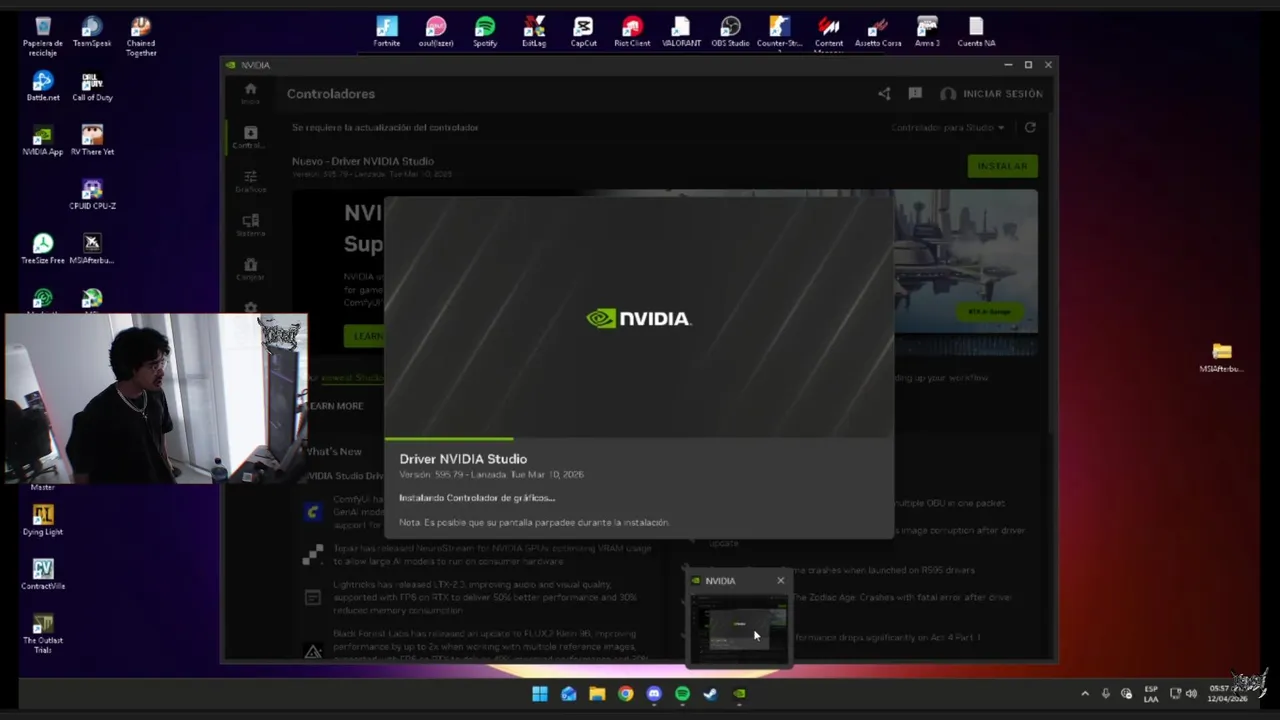
Task: Open the RV There Yet desktop shortcut
Action: pyautogui.click(x=92, y=140)
